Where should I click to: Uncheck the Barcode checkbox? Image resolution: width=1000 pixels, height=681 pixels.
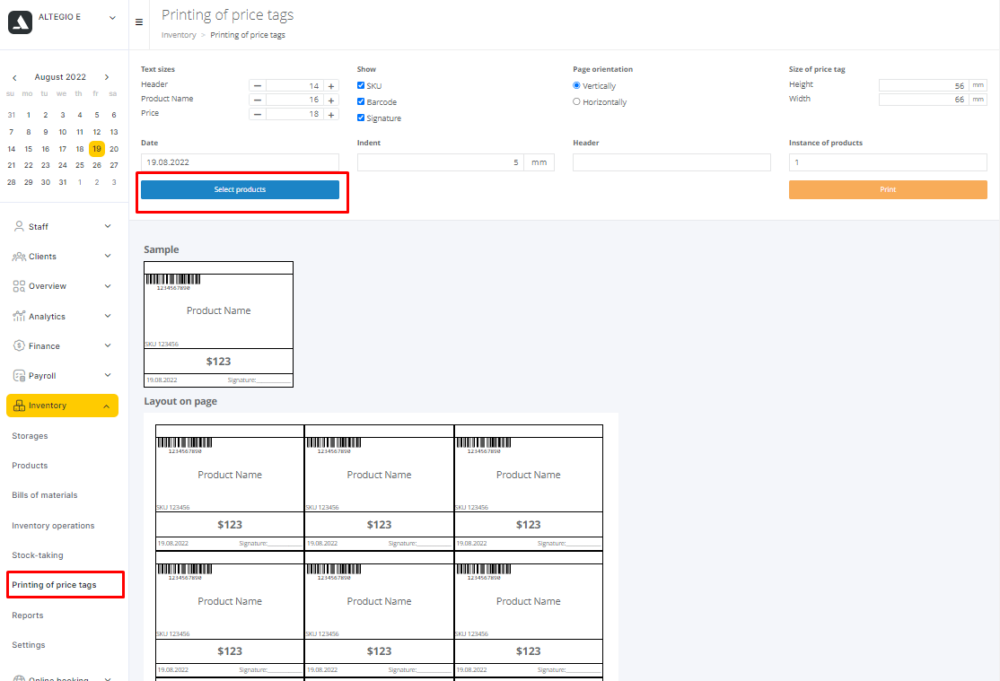(x=361, y=101)
